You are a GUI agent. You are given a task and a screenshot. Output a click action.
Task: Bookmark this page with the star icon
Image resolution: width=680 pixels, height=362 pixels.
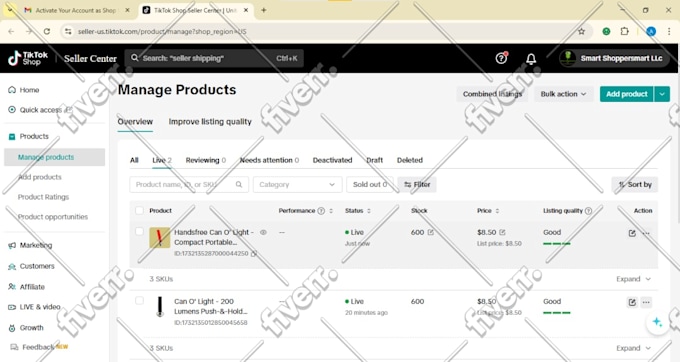point(582,31)
